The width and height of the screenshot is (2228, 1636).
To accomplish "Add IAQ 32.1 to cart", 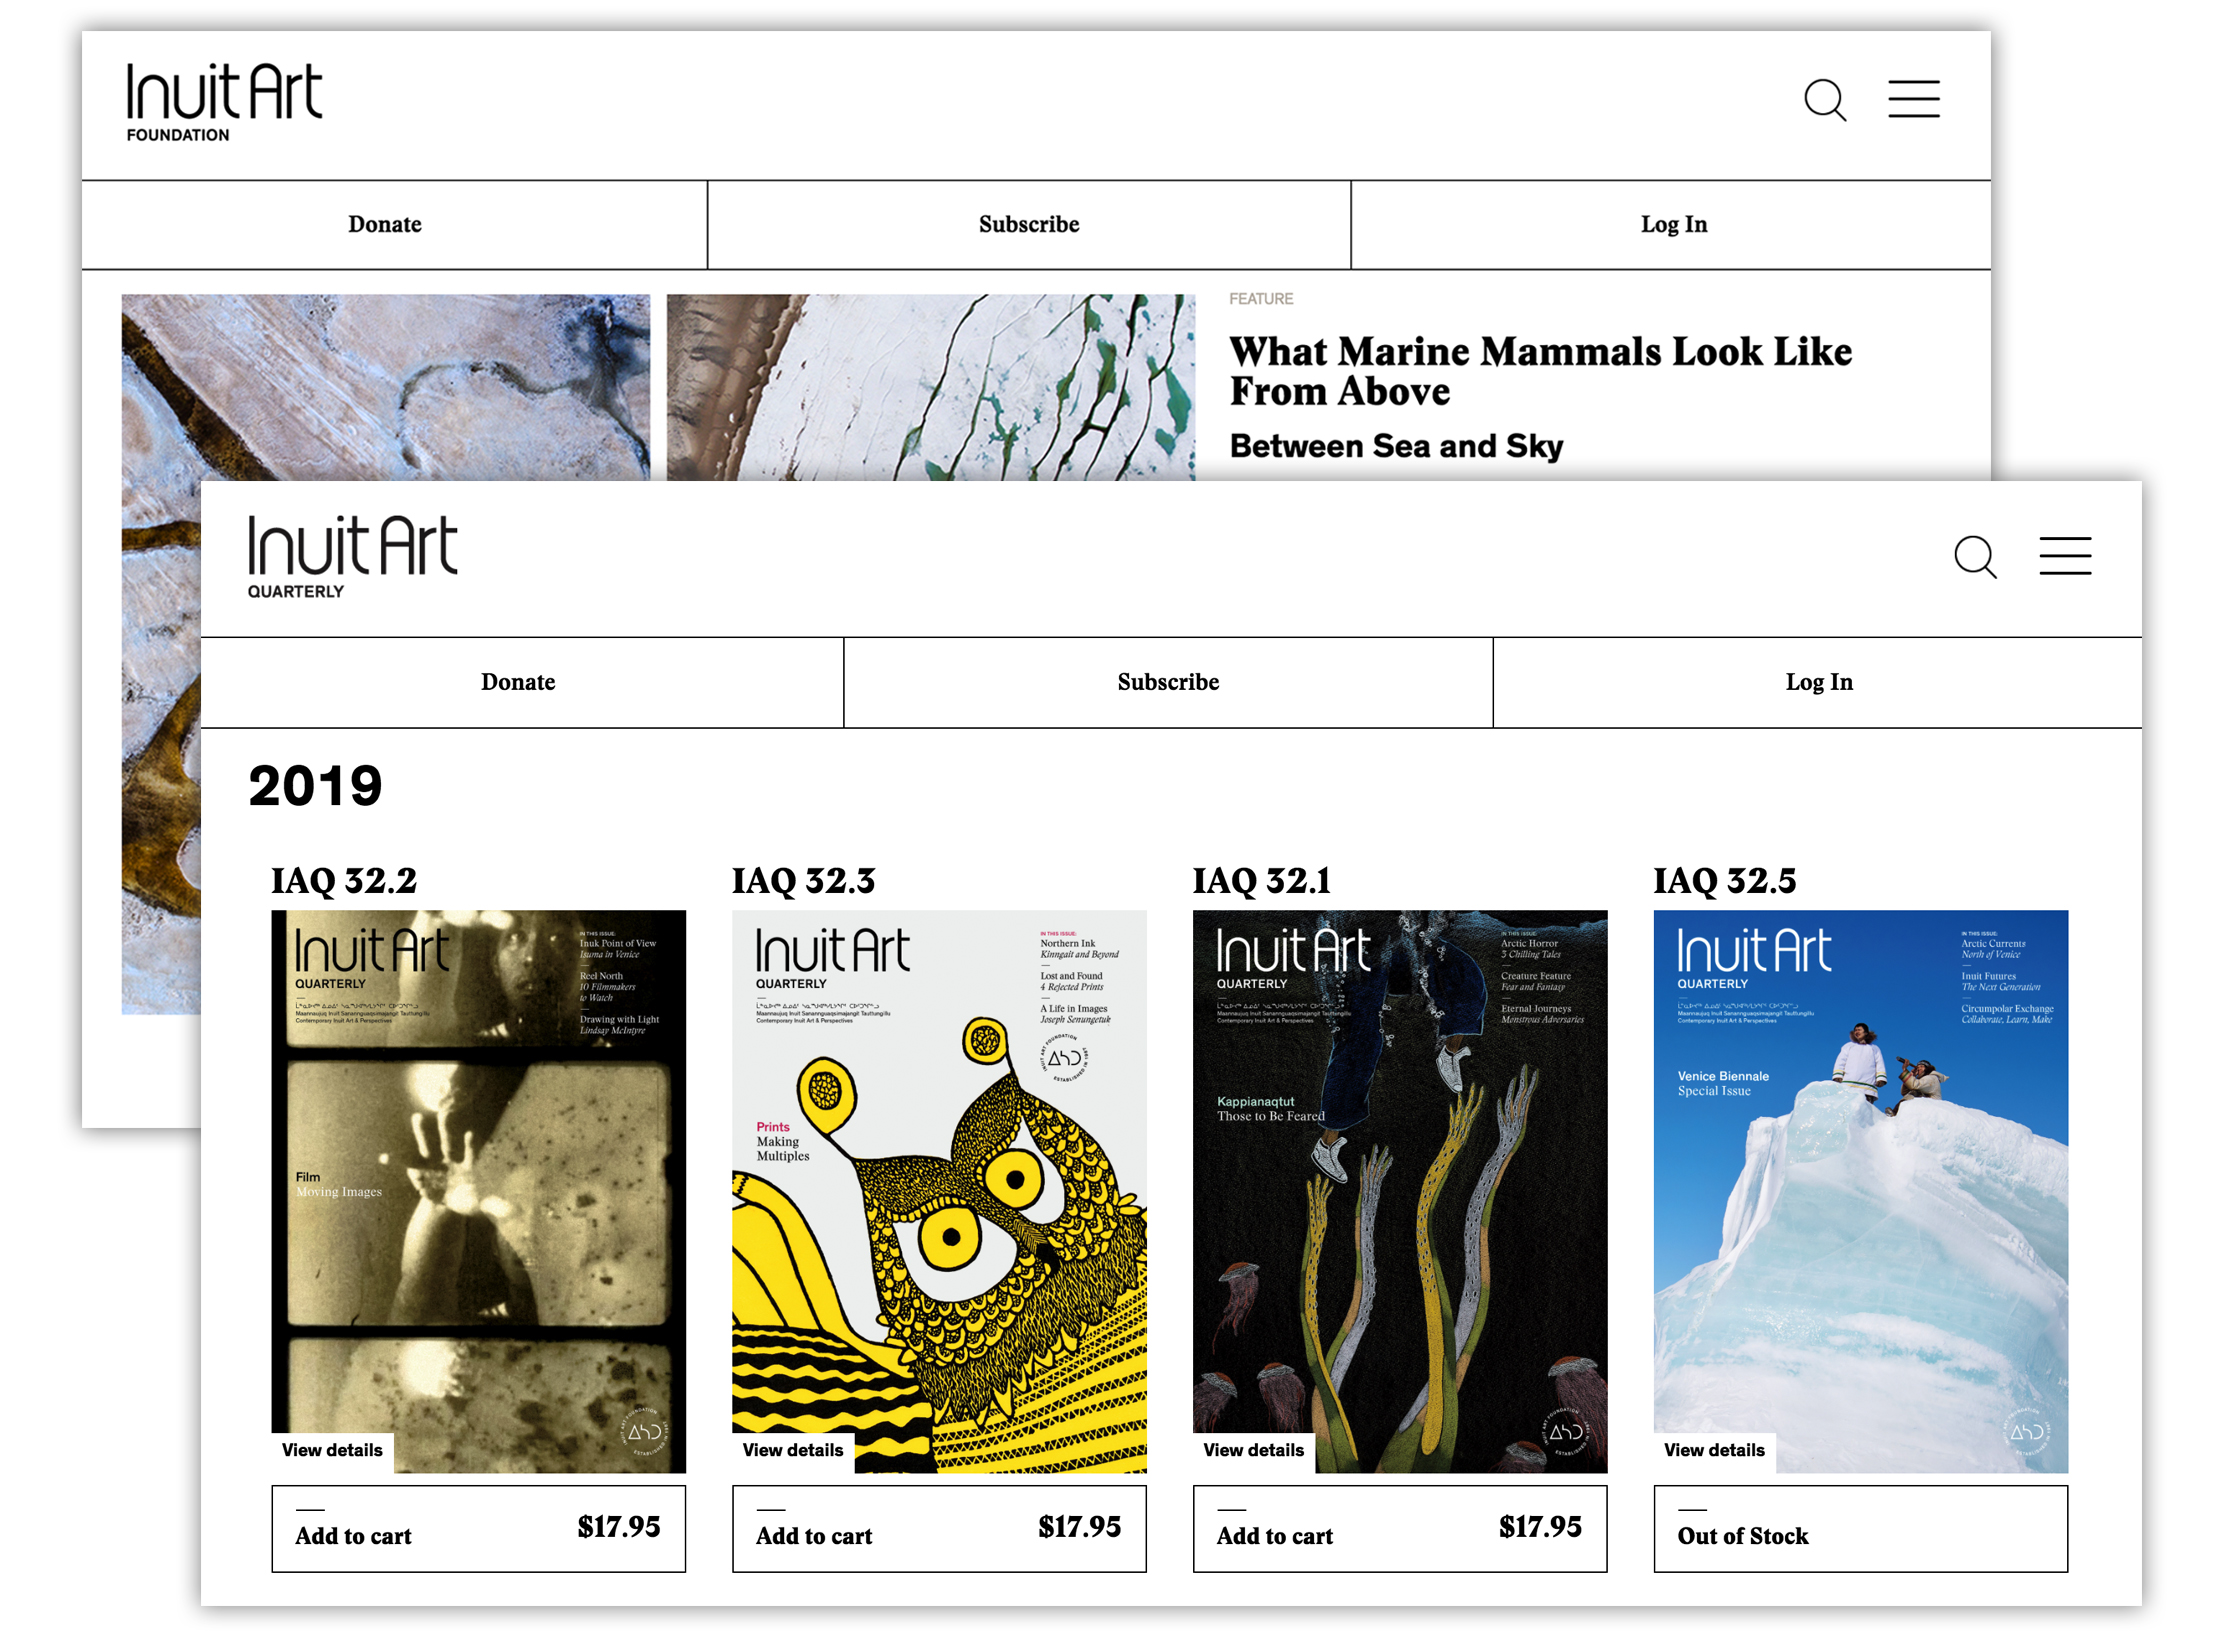I will click(x=1400, y=1529).
